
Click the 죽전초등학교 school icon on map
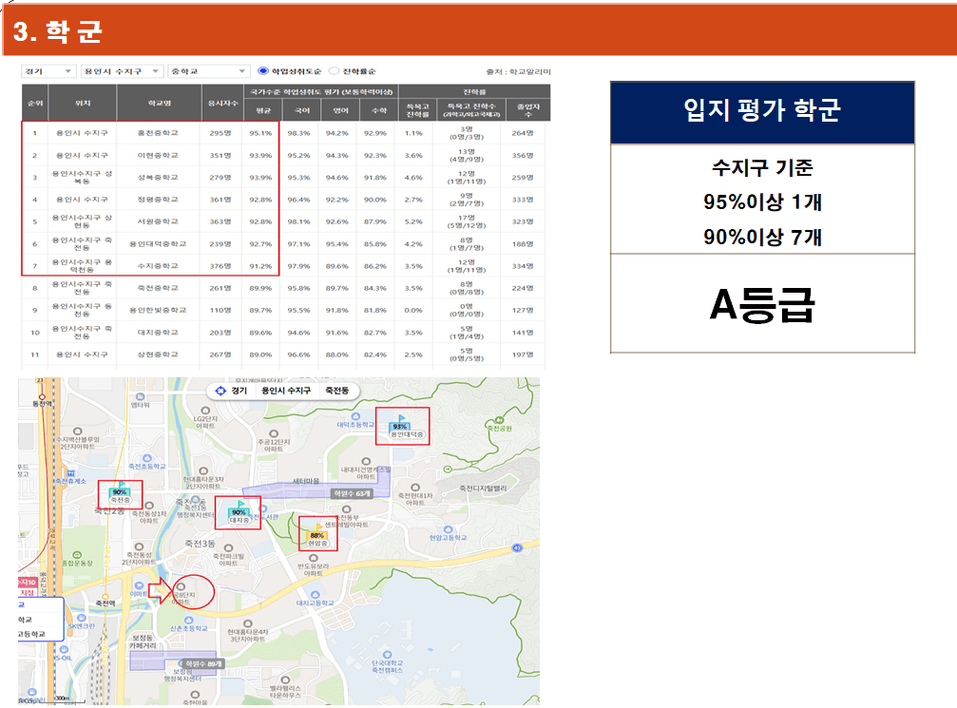[147, 458]
